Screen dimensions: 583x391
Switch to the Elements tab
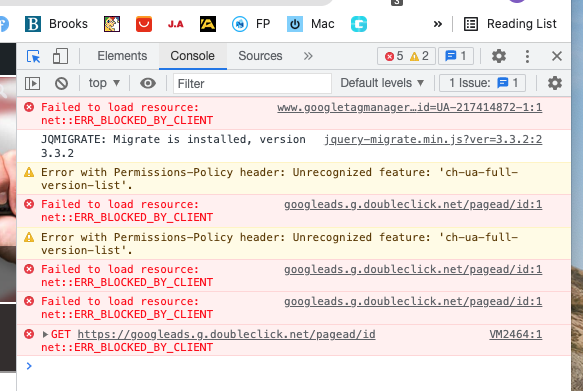pyautogui.click(x=122, y=56)
